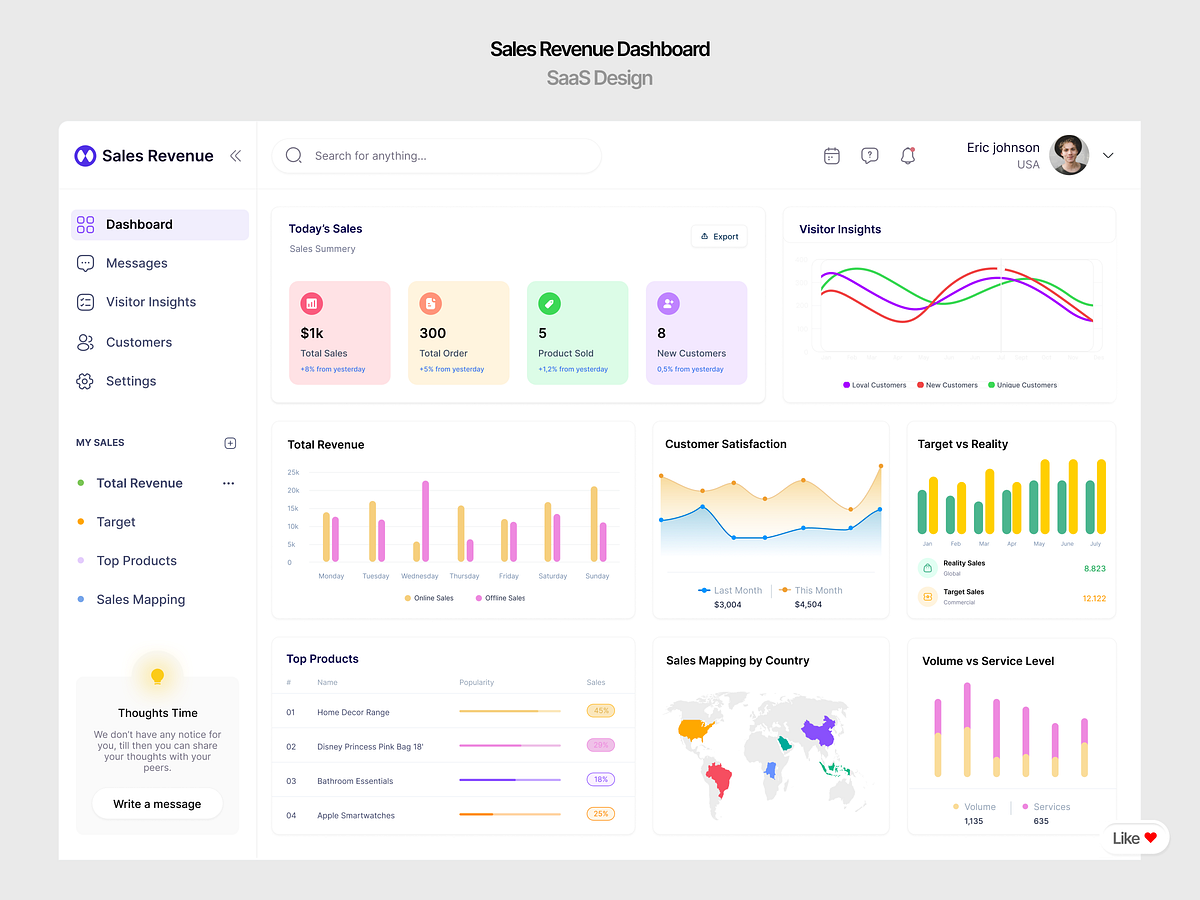
Task: Toggle the Volume legend in Volume vs Service Level
Action: click(x=957, y=806)
